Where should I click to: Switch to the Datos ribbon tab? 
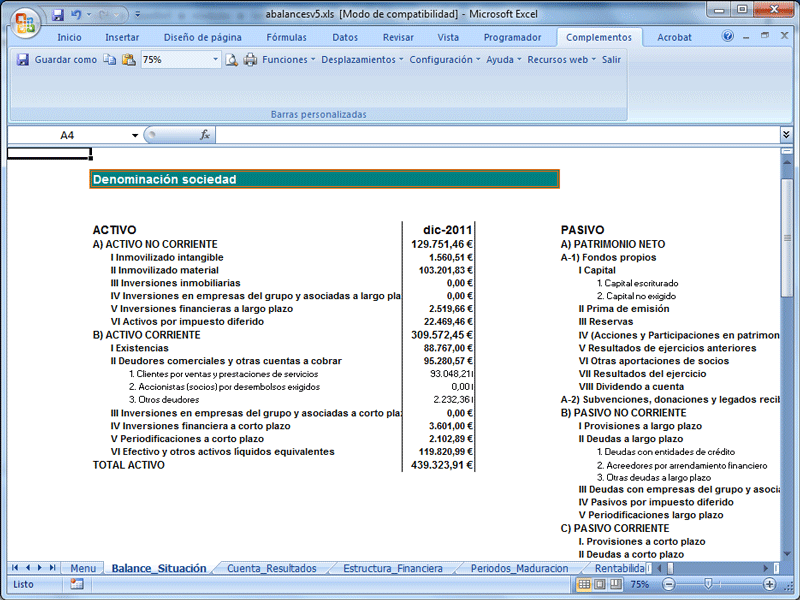click(x=345, y=37)
